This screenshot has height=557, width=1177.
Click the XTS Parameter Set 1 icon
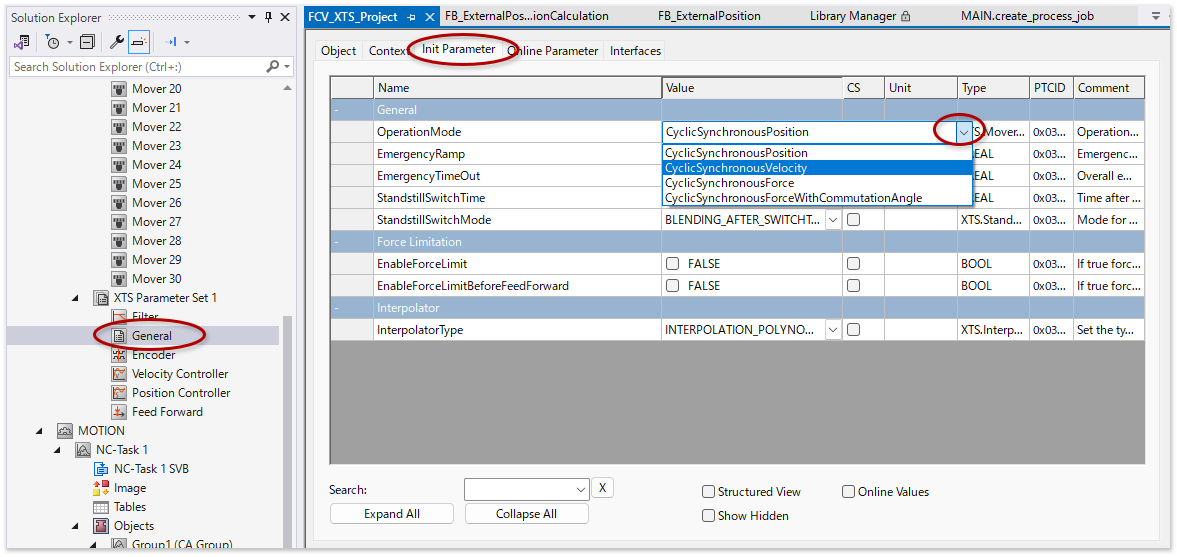click(x=100, y=298)
